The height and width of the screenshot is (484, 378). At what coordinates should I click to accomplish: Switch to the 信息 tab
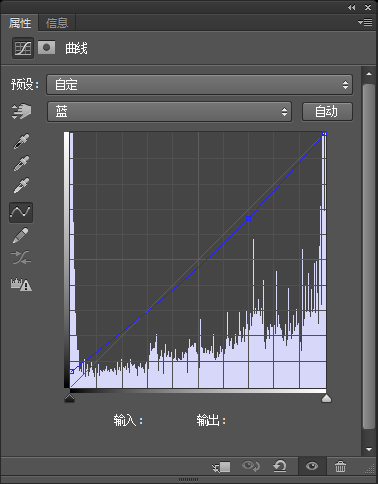point(57,23)
